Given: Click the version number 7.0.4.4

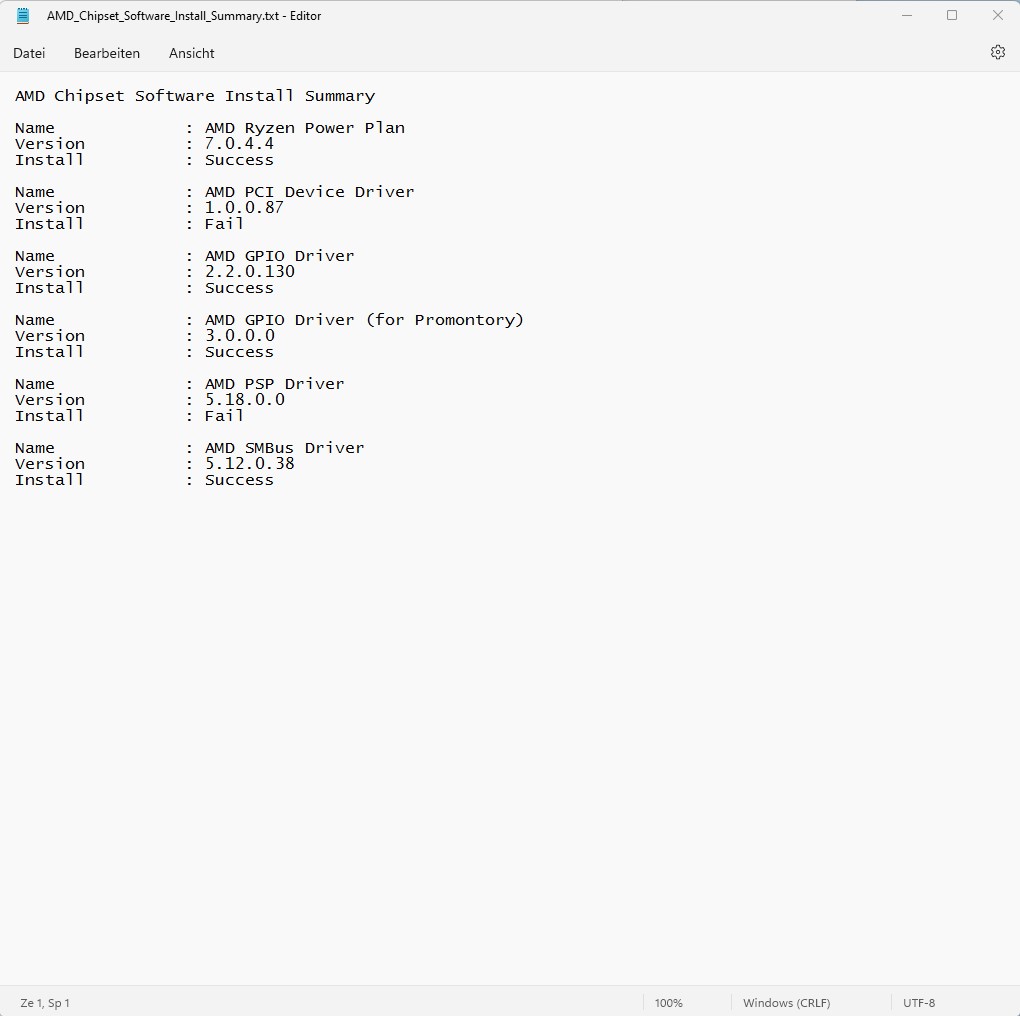Looking at the screenshot, I should click(x=239, y=144).
